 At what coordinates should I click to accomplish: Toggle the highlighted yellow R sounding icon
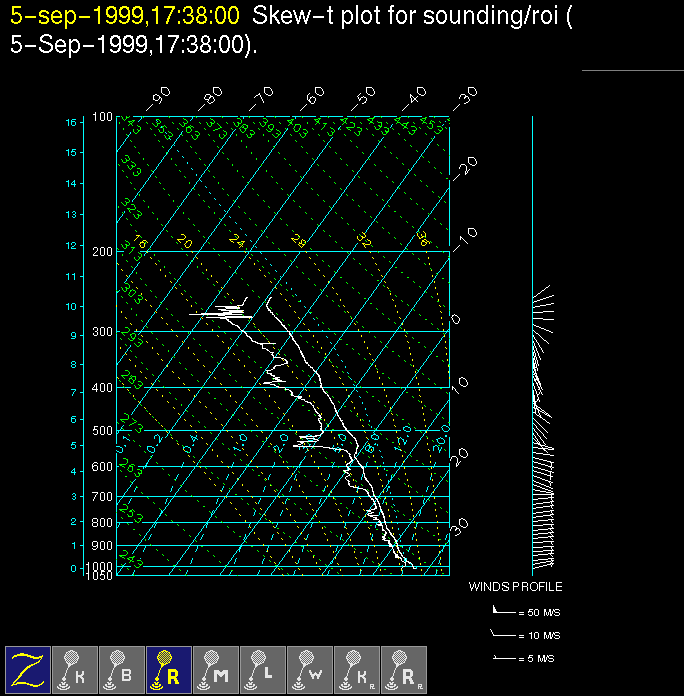point(169,668)
